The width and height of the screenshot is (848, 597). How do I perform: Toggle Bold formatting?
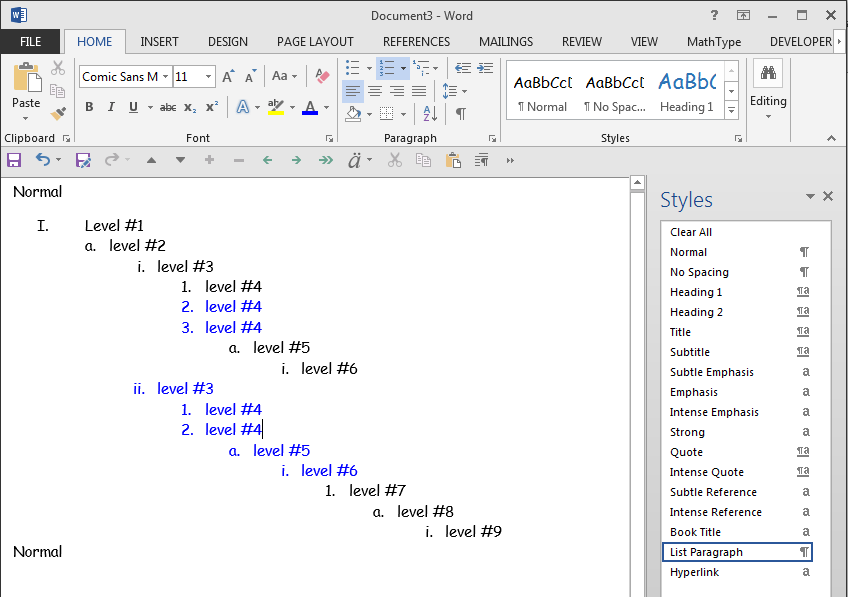pos(89,106)
